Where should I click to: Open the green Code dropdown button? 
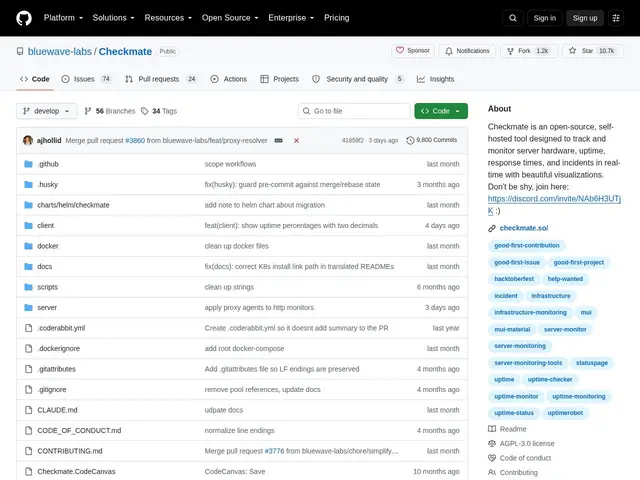(x=441, y=111)
